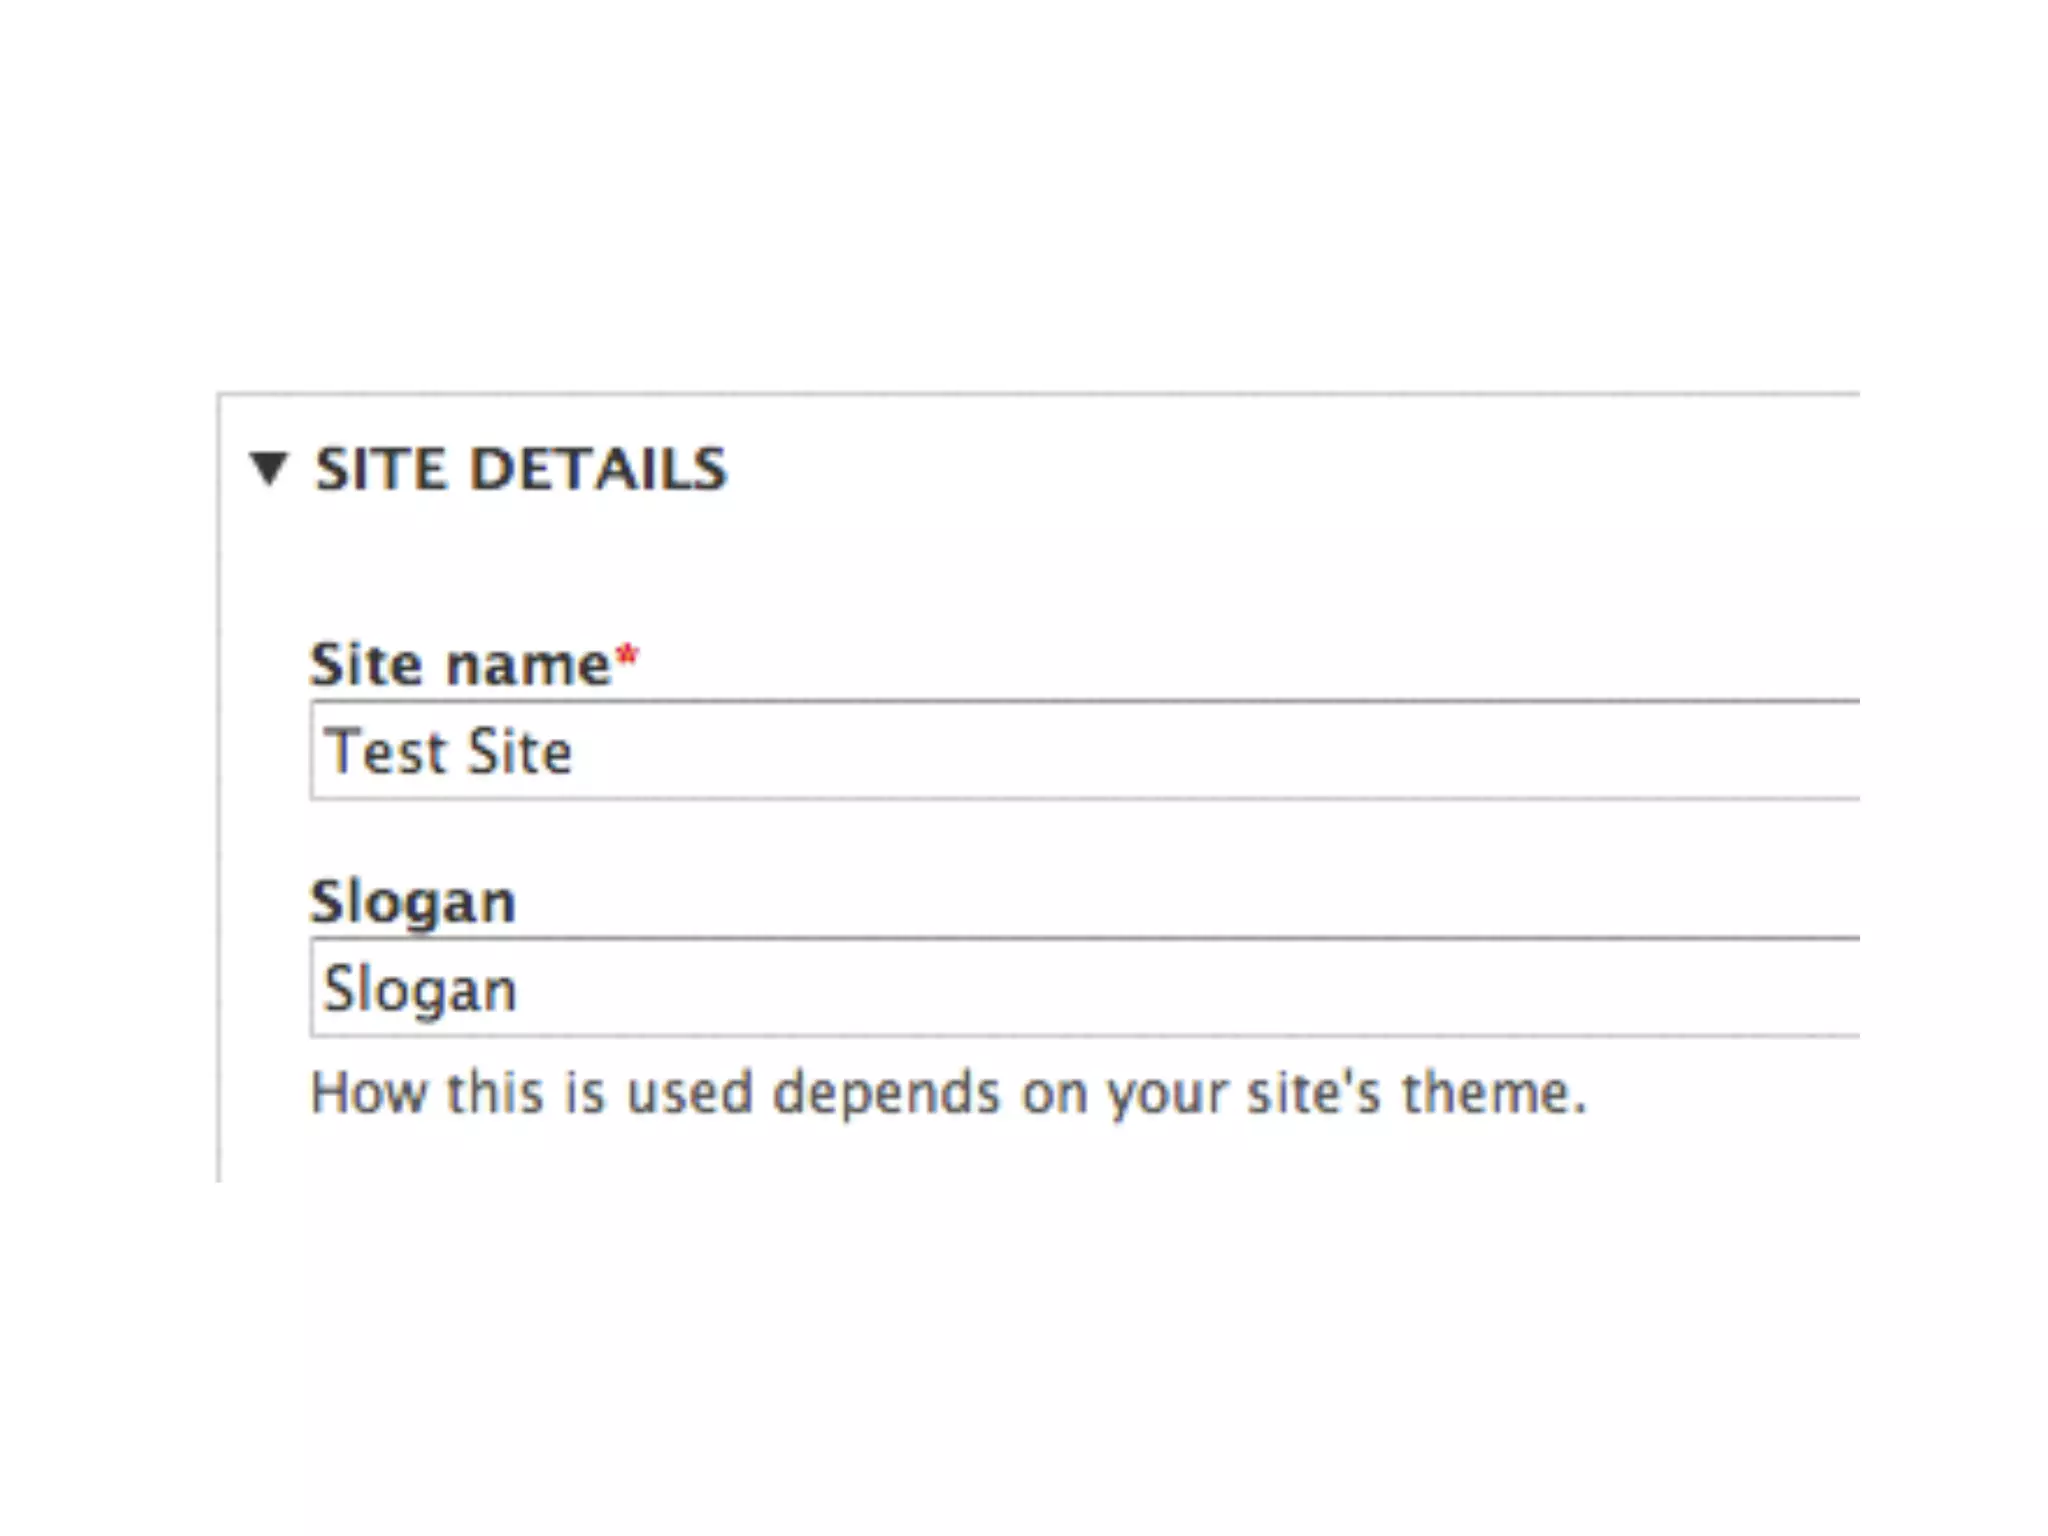Viewport: 2048px width, 1536px height.
Task: Click the Slogan help description text
Action: pos(948,1092)
